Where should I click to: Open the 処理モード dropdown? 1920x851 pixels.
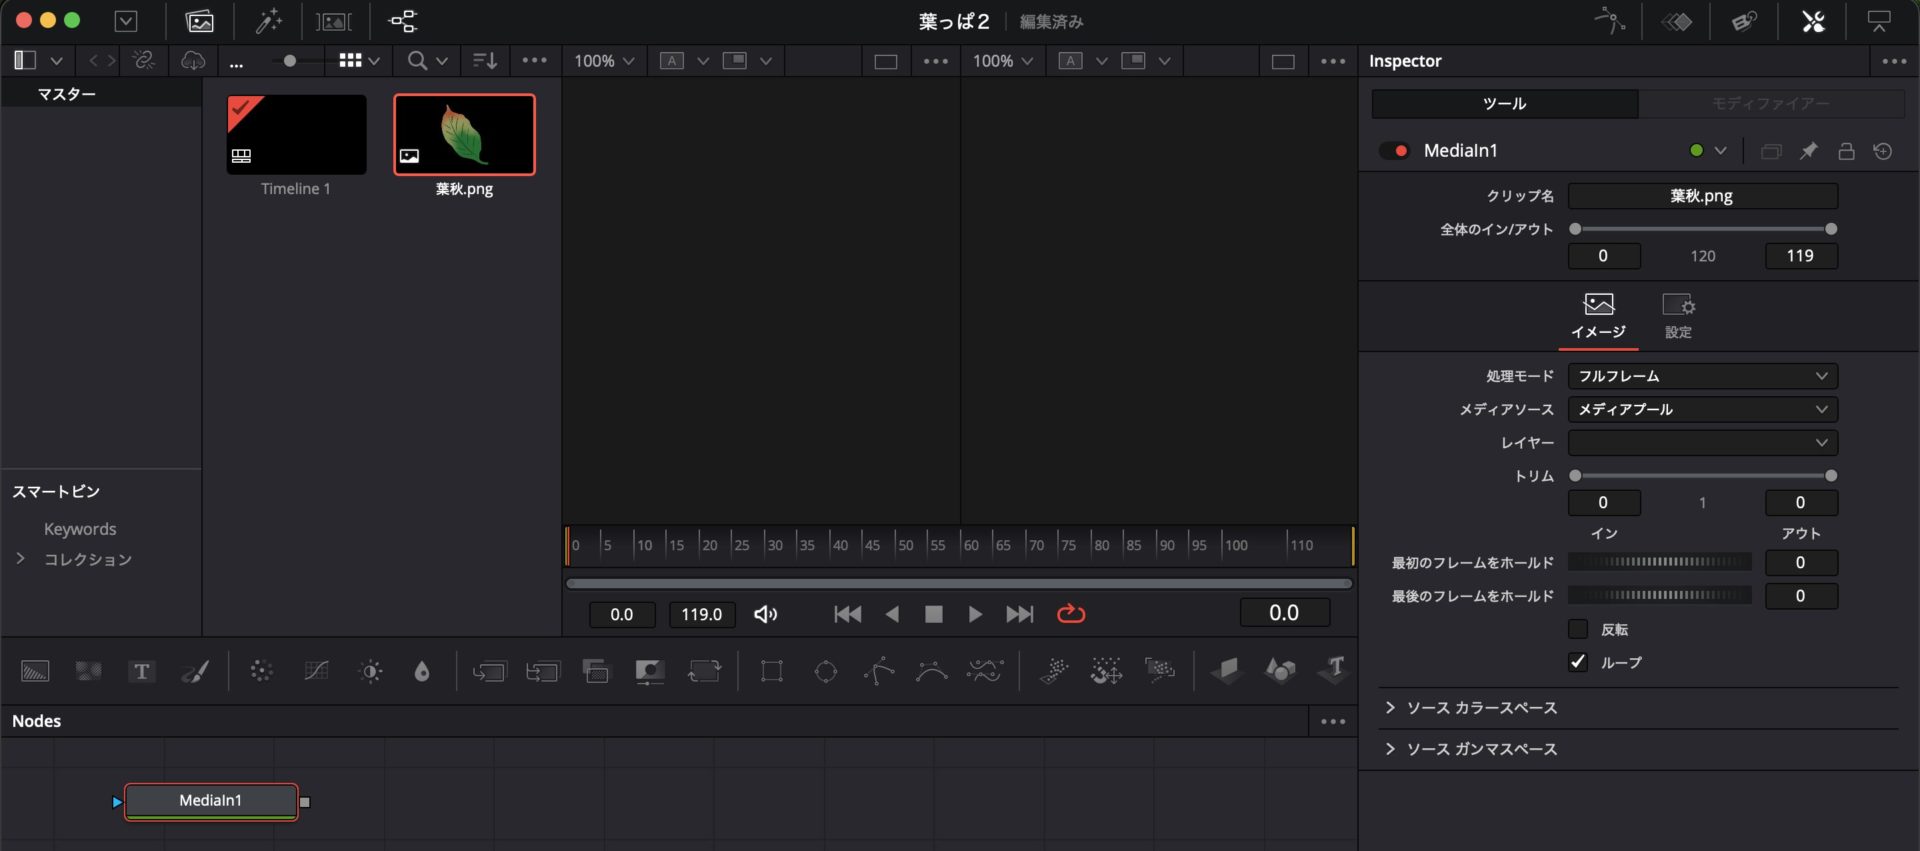point(1702,376)
